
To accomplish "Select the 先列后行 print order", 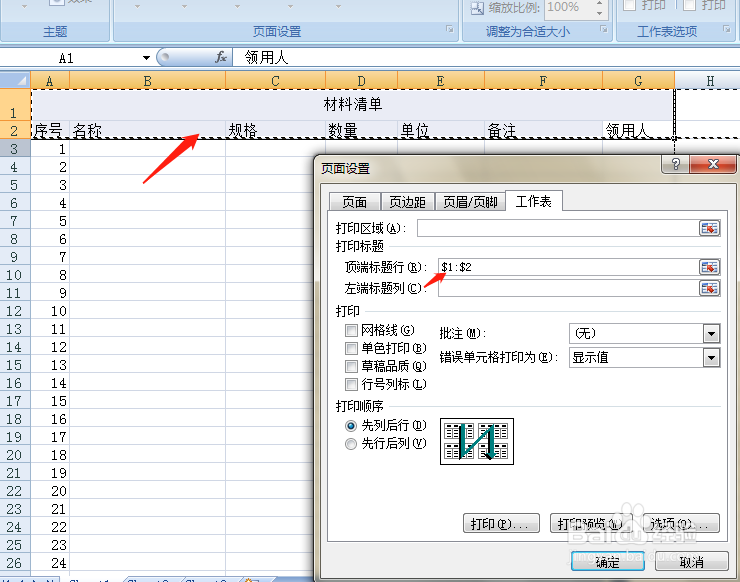I will [351, 426].
